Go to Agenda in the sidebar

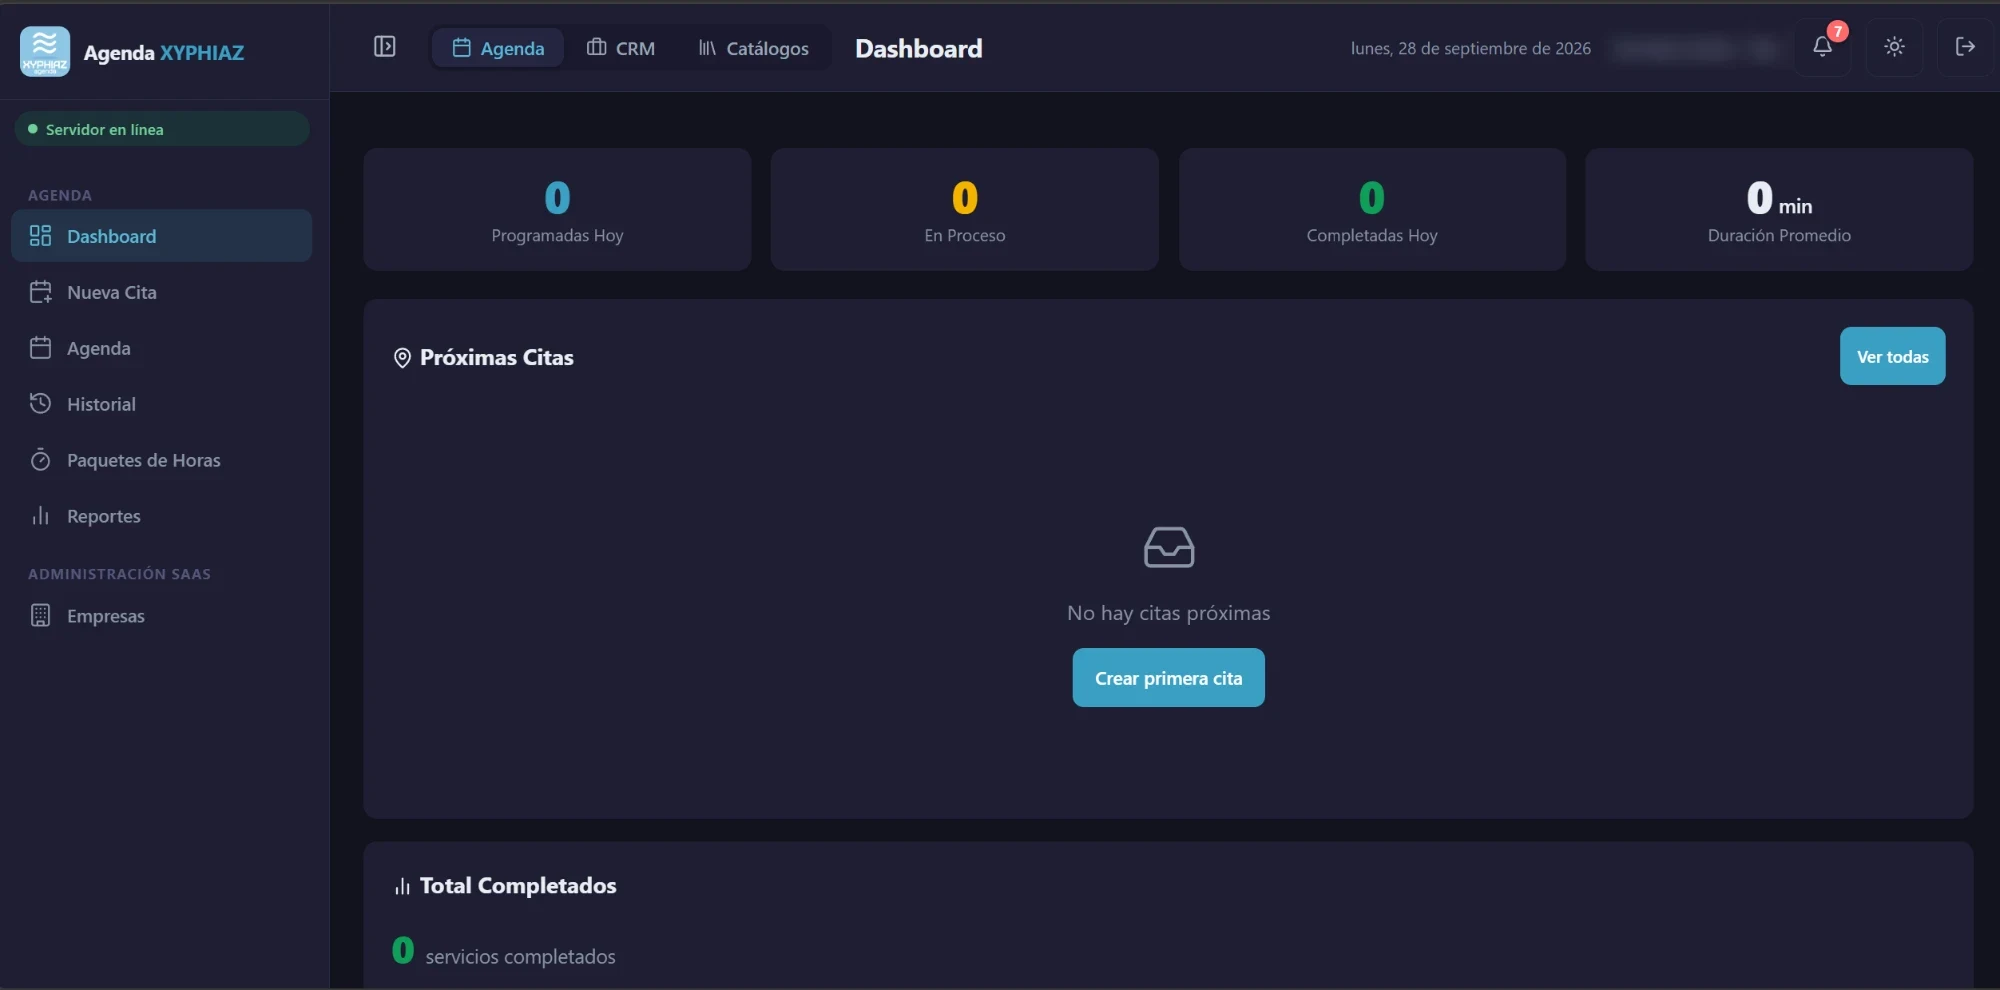coord(162,348)
